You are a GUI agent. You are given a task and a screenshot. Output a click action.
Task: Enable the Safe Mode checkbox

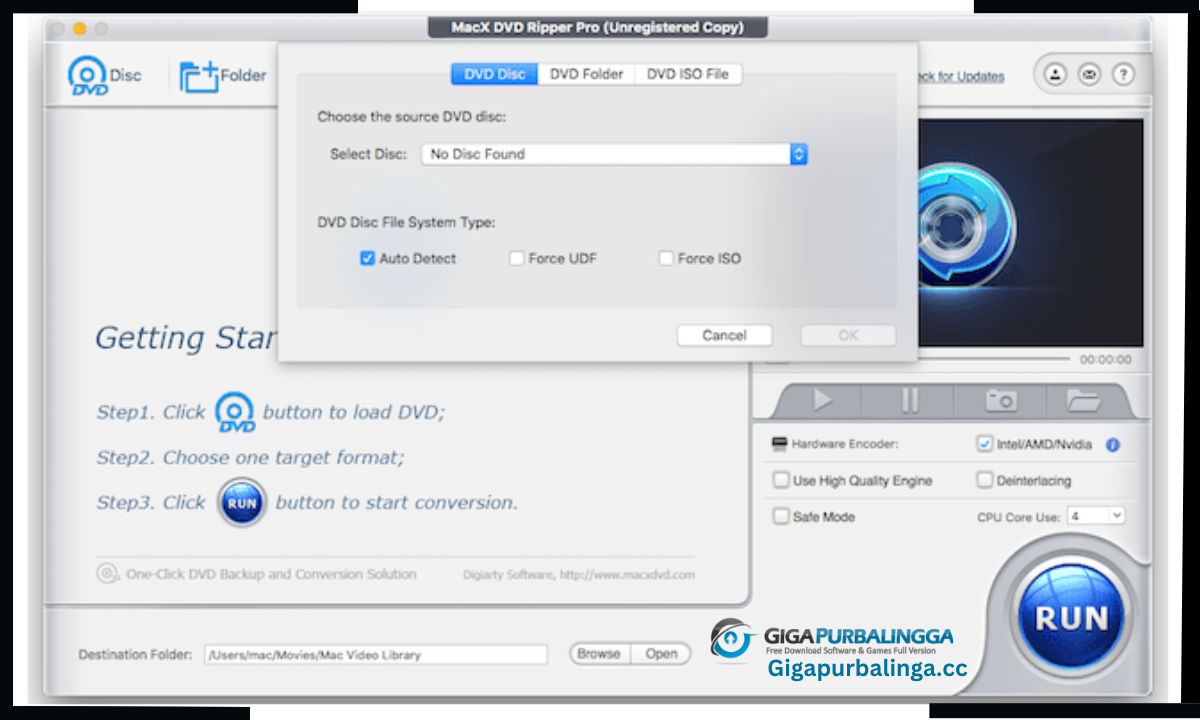click(x=781, y=516)
